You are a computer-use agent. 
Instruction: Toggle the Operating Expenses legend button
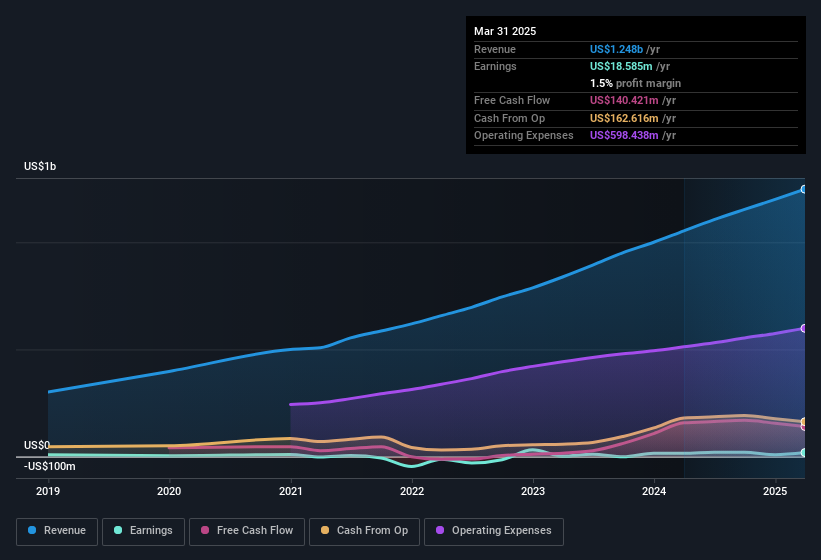494,531
